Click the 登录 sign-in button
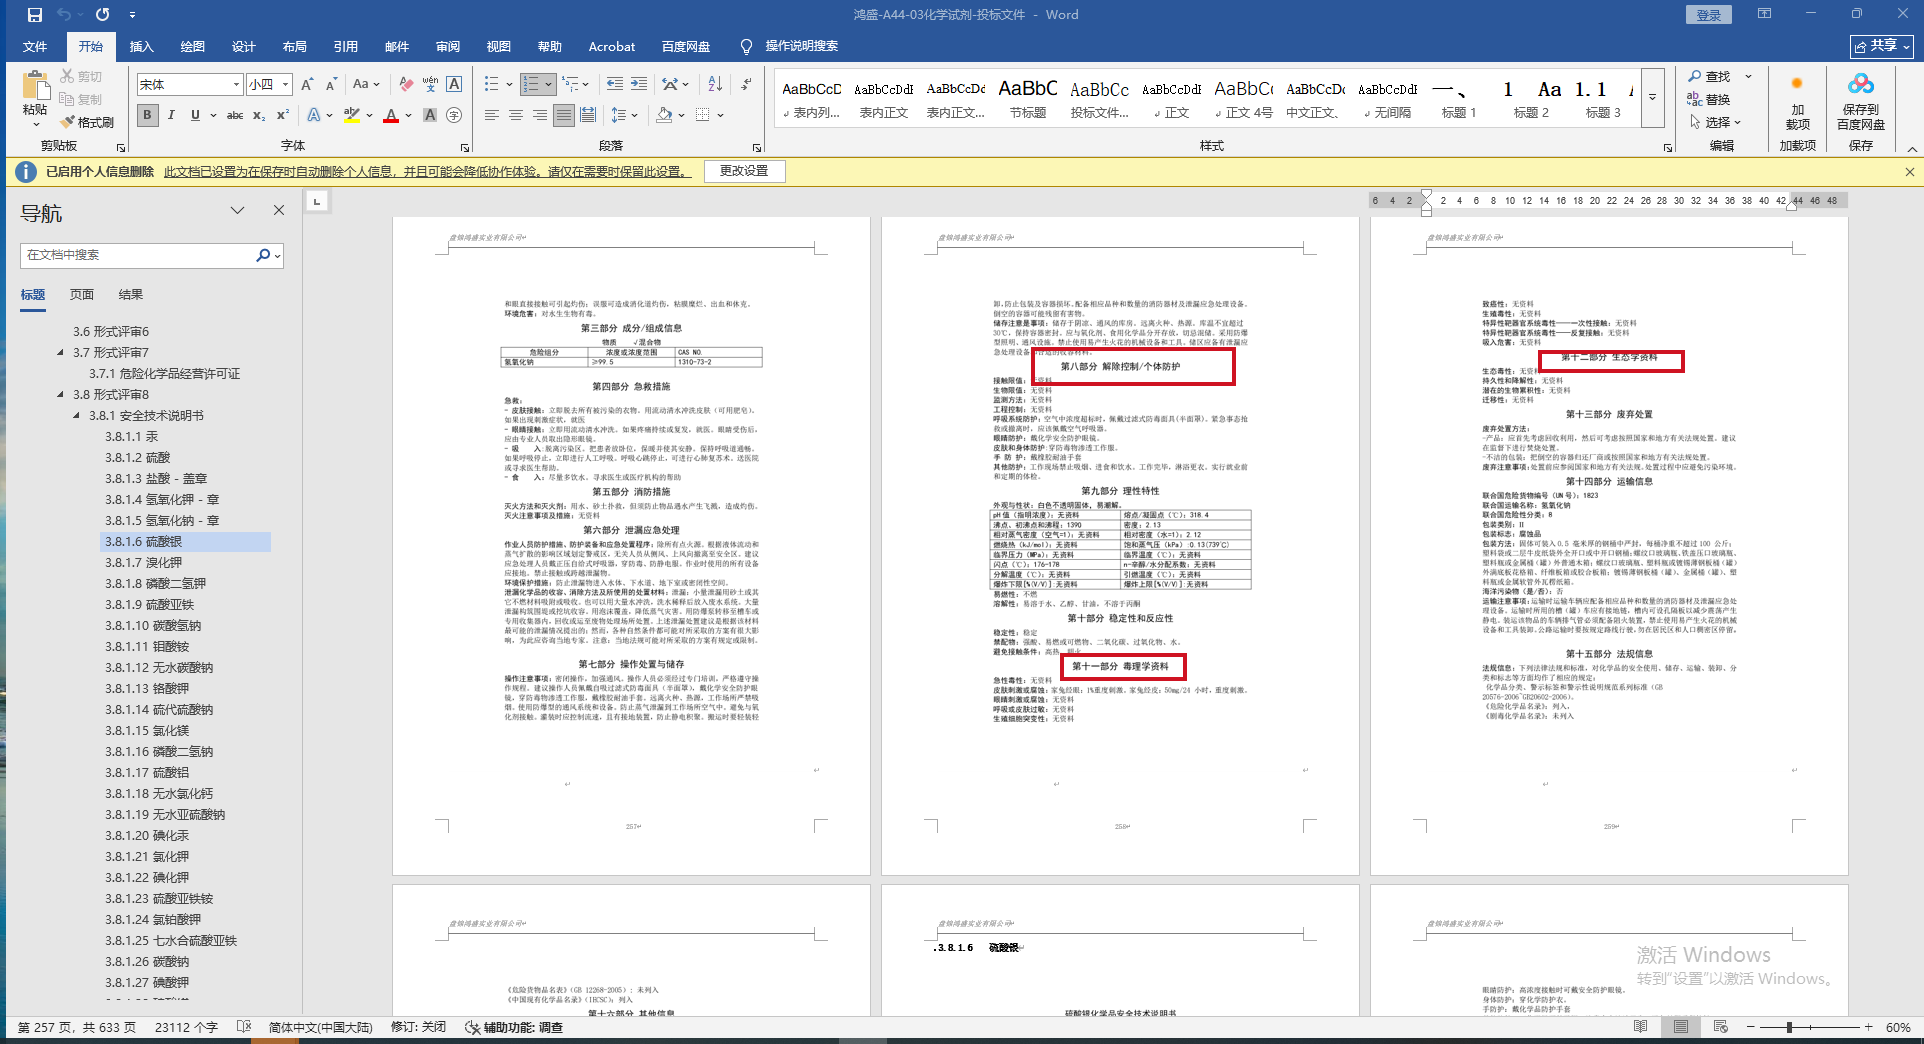1924x1044 pixels. 1709,15
